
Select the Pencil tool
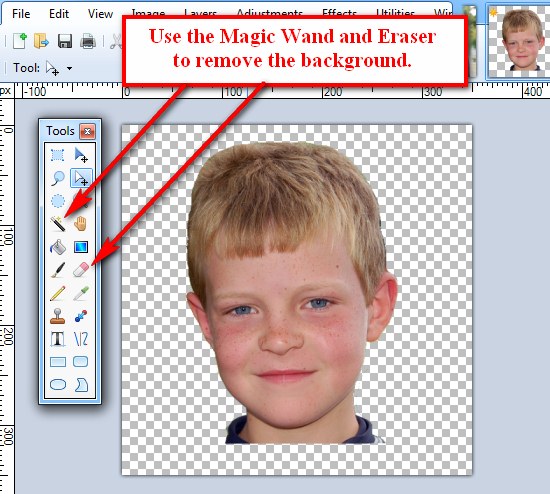point(58,293)
